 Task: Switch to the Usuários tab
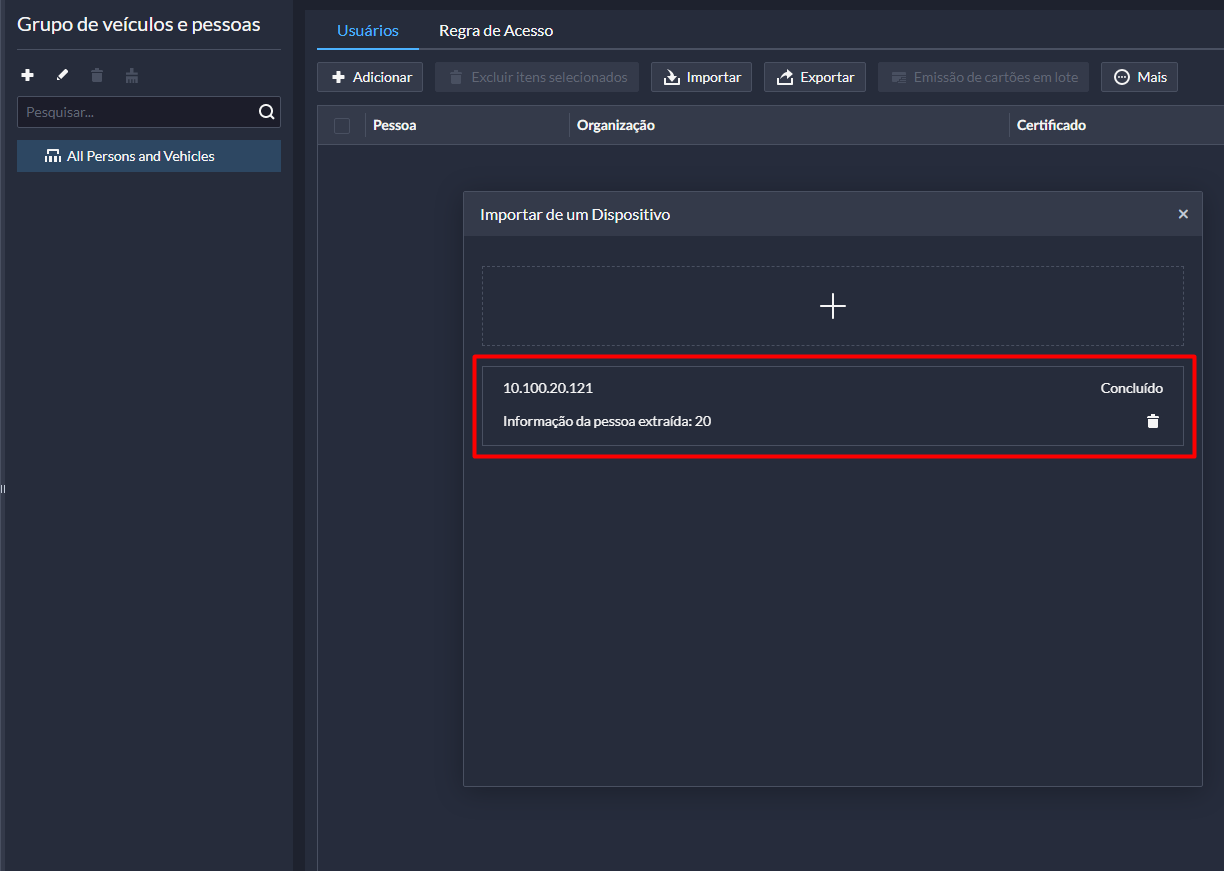tap(367, 31)
